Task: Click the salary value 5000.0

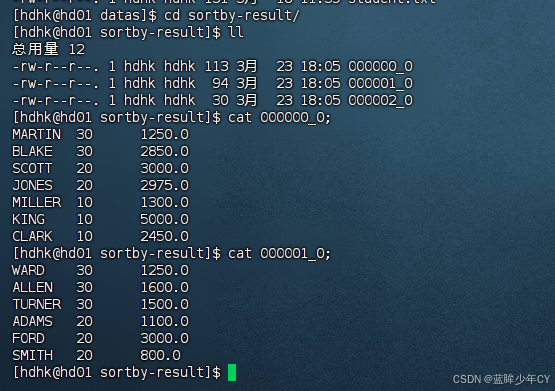Action: tap(165, 219)
